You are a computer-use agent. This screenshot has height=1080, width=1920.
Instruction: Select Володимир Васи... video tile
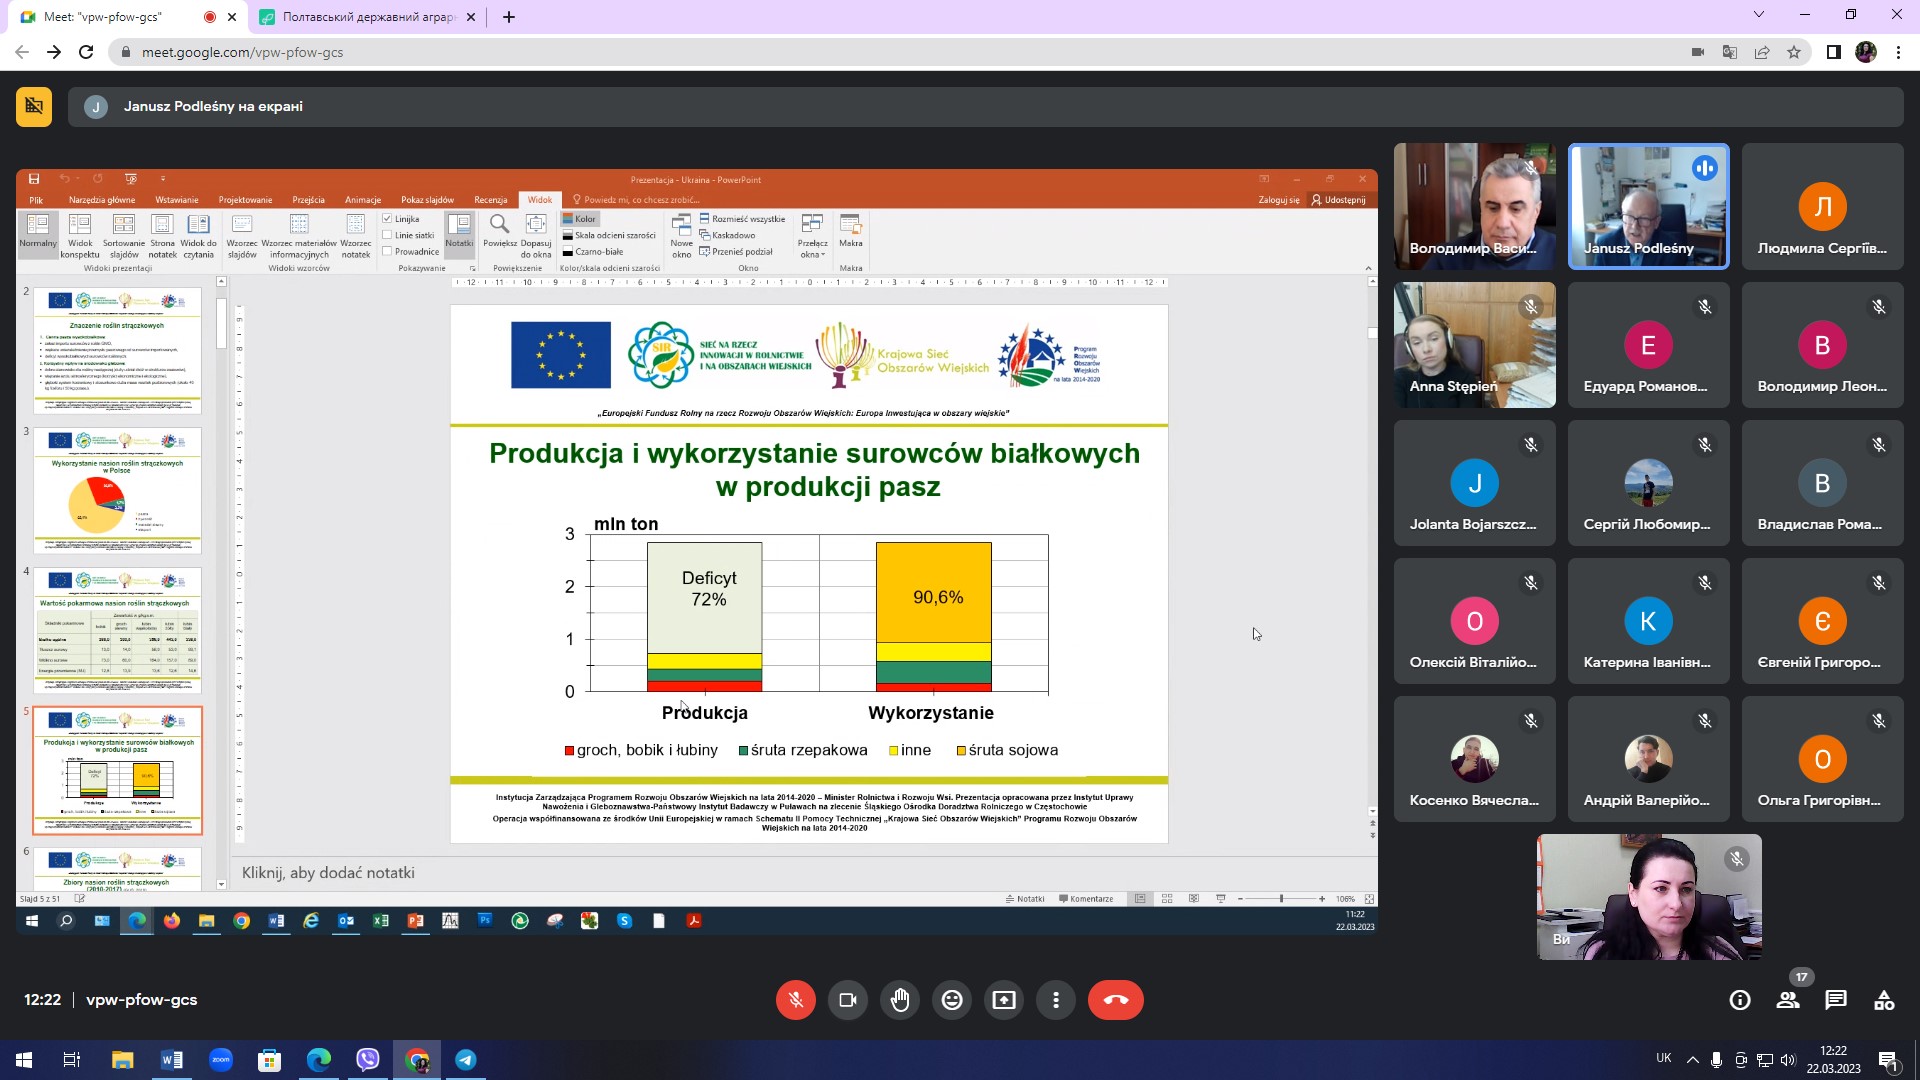(1474, 206)
